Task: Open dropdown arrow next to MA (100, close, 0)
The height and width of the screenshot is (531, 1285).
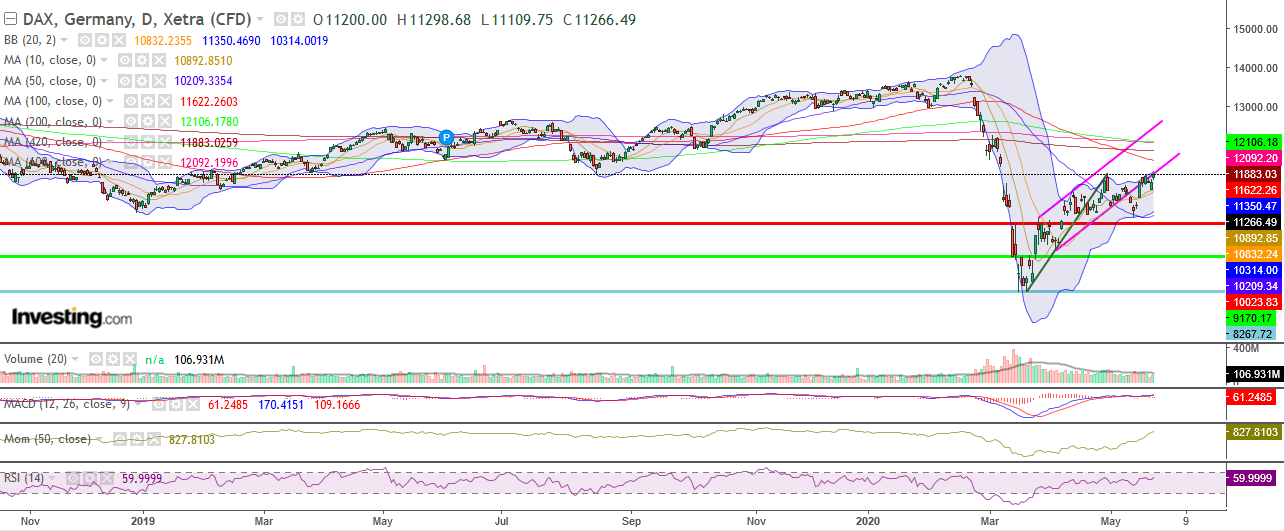Action: (110, 101)
